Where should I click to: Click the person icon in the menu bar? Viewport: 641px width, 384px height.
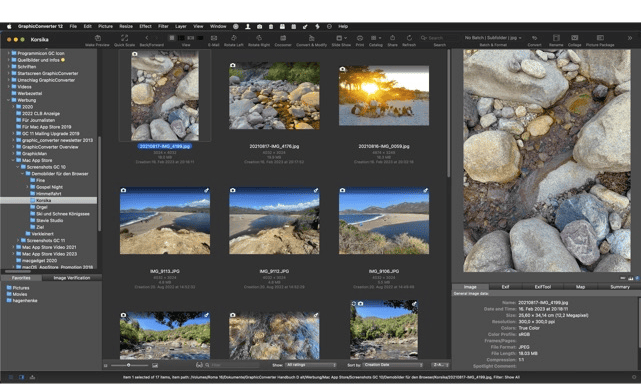[x=247, y=26]
